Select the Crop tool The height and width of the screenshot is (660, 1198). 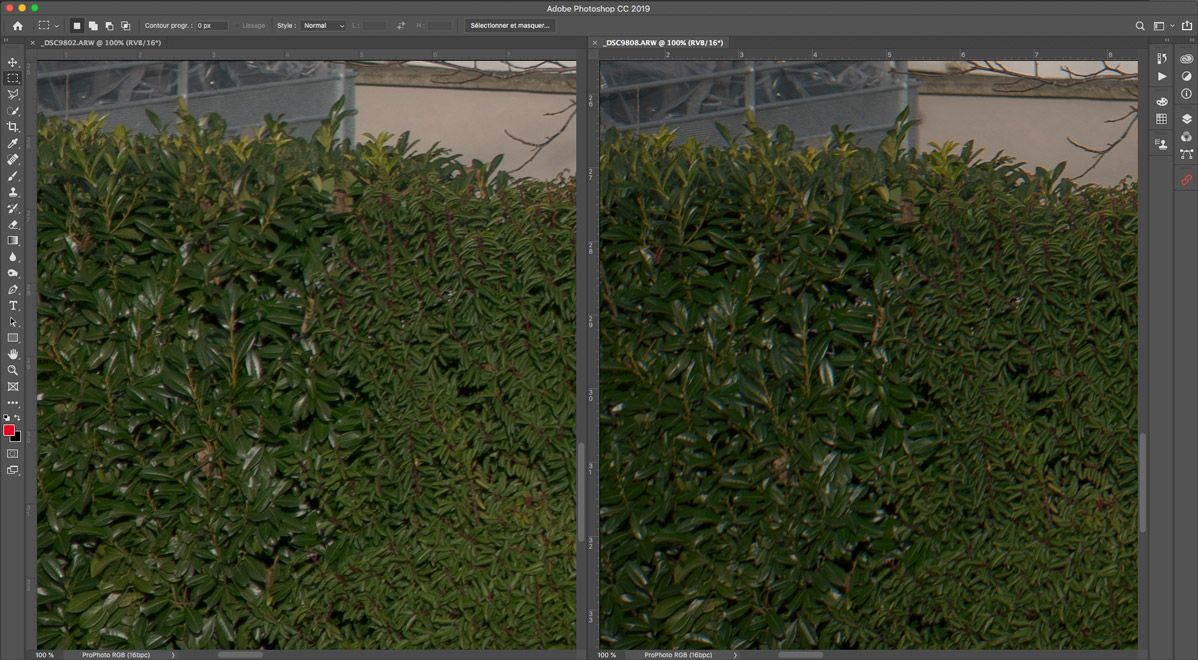(13, 127)
